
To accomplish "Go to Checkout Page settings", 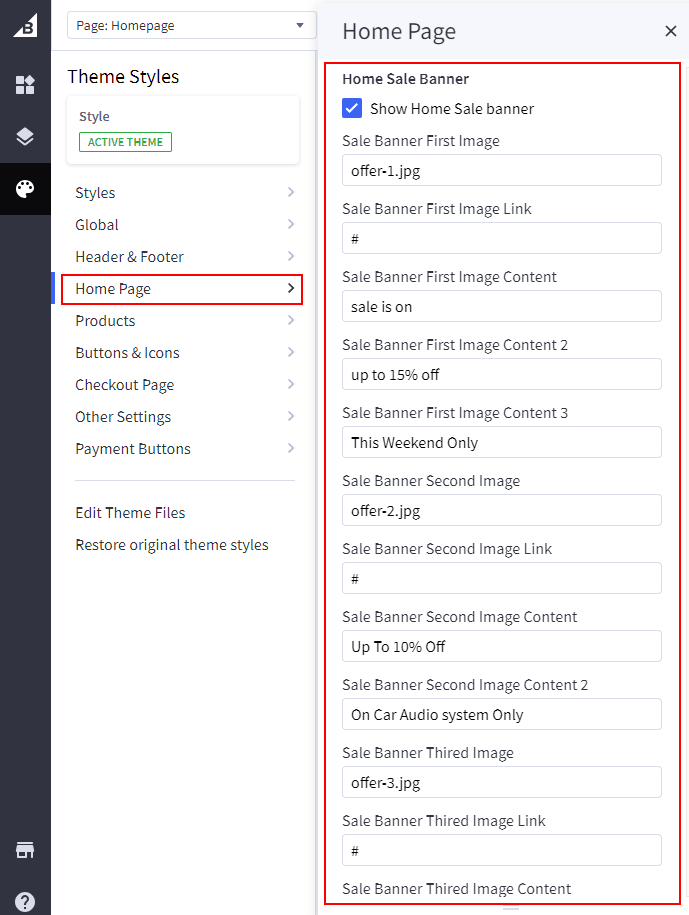I will pyautogui.click(x=185, y=385).
